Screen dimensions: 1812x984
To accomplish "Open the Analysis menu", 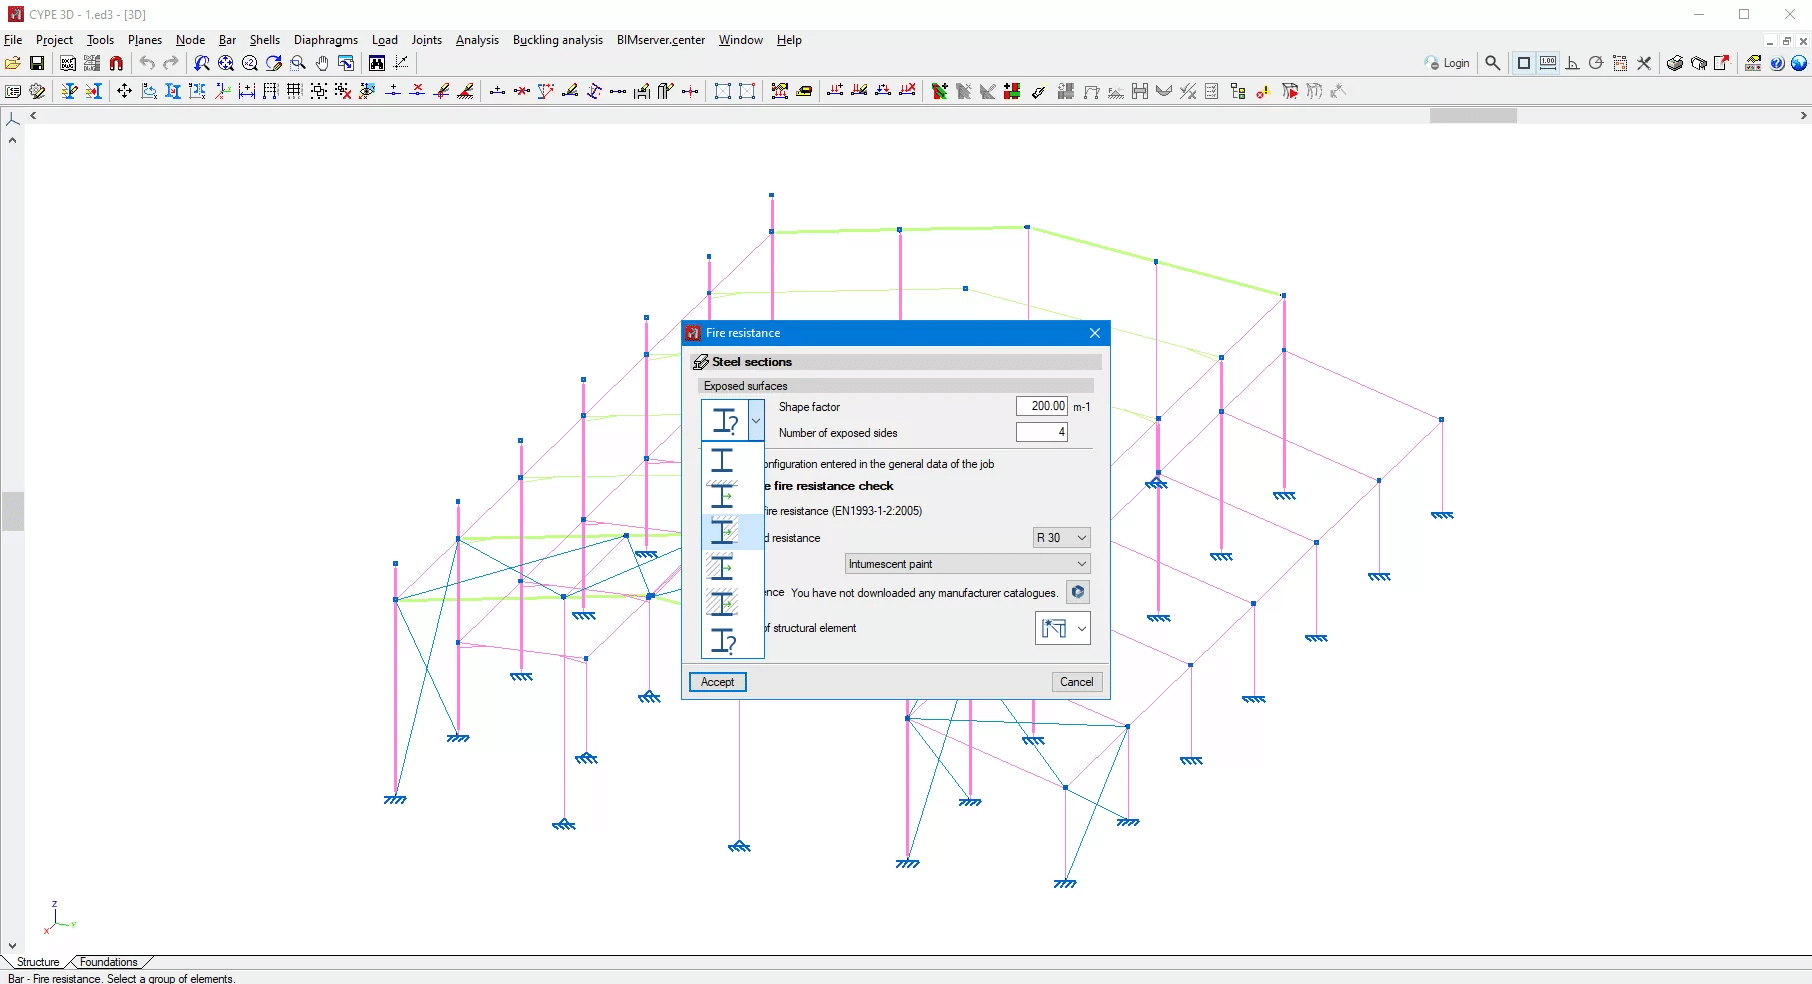I will pyautogui.click(x=476, y=40).
